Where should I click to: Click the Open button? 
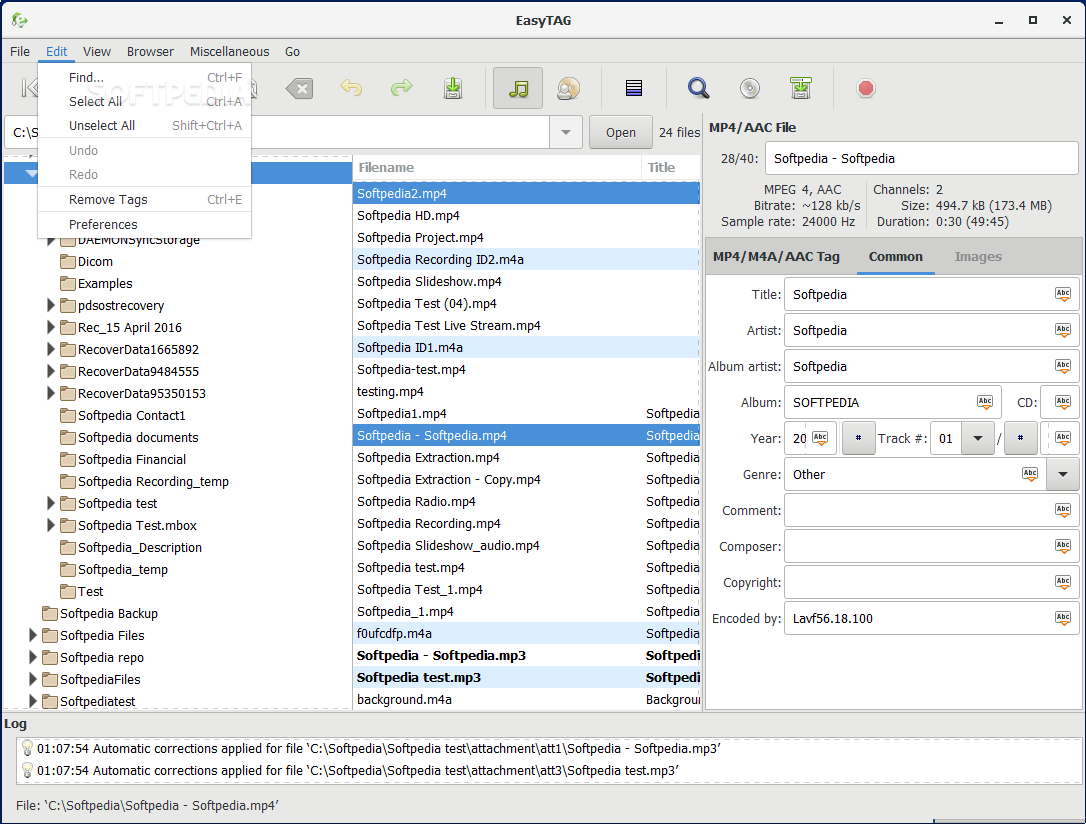(x=621, y=132)
